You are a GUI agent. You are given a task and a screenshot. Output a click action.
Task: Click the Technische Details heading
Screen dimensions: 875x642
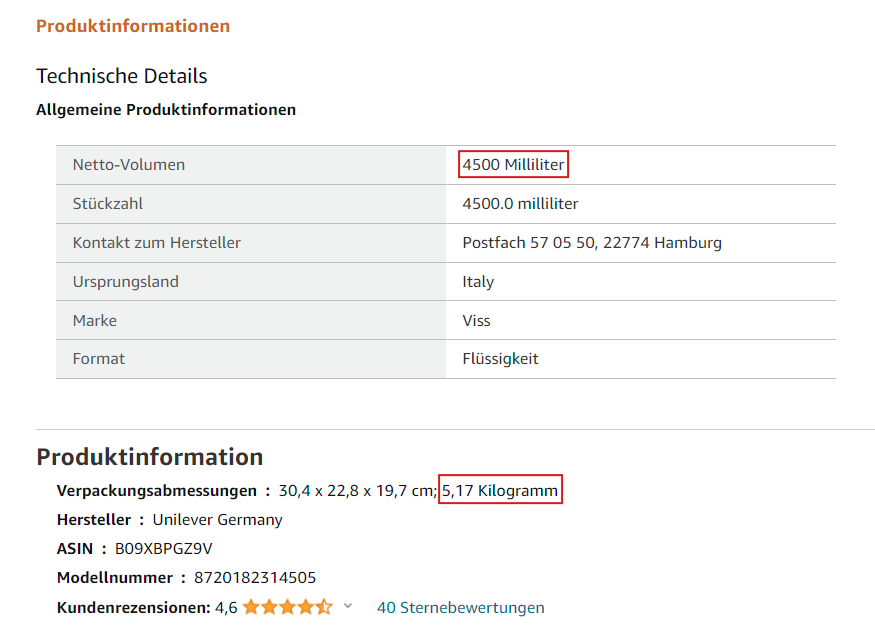(x=122, y=76)
